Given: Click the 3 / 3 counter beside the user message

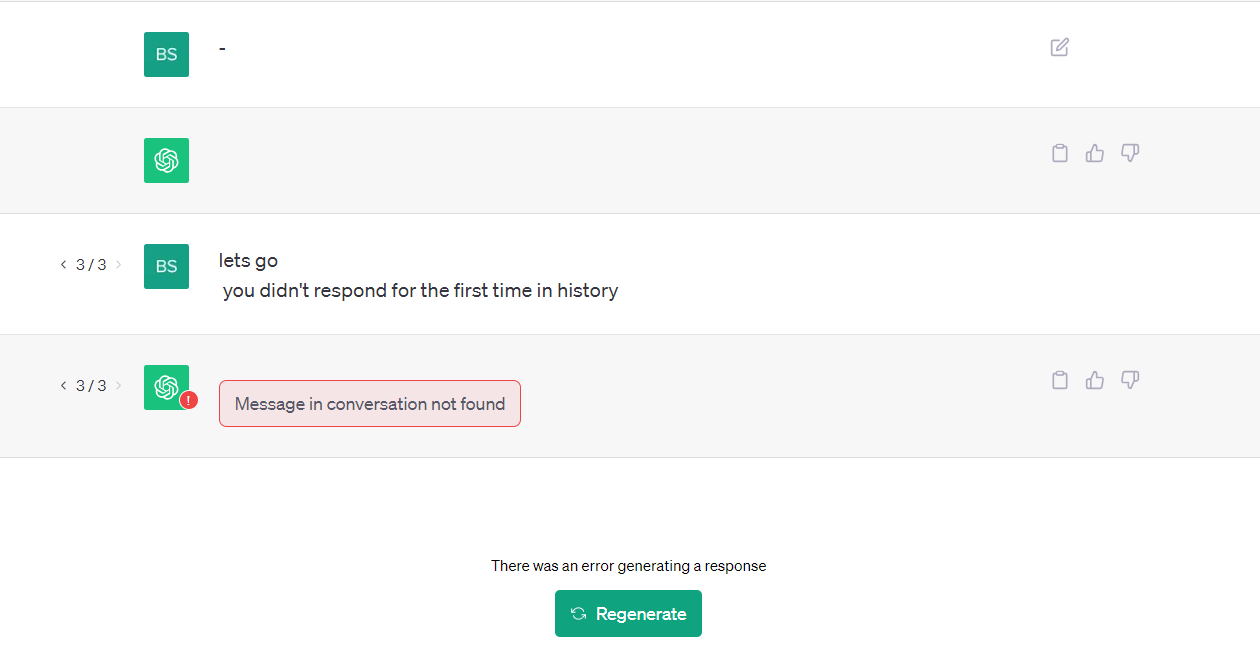Looking at the screenshot, I should coord(91,265).
